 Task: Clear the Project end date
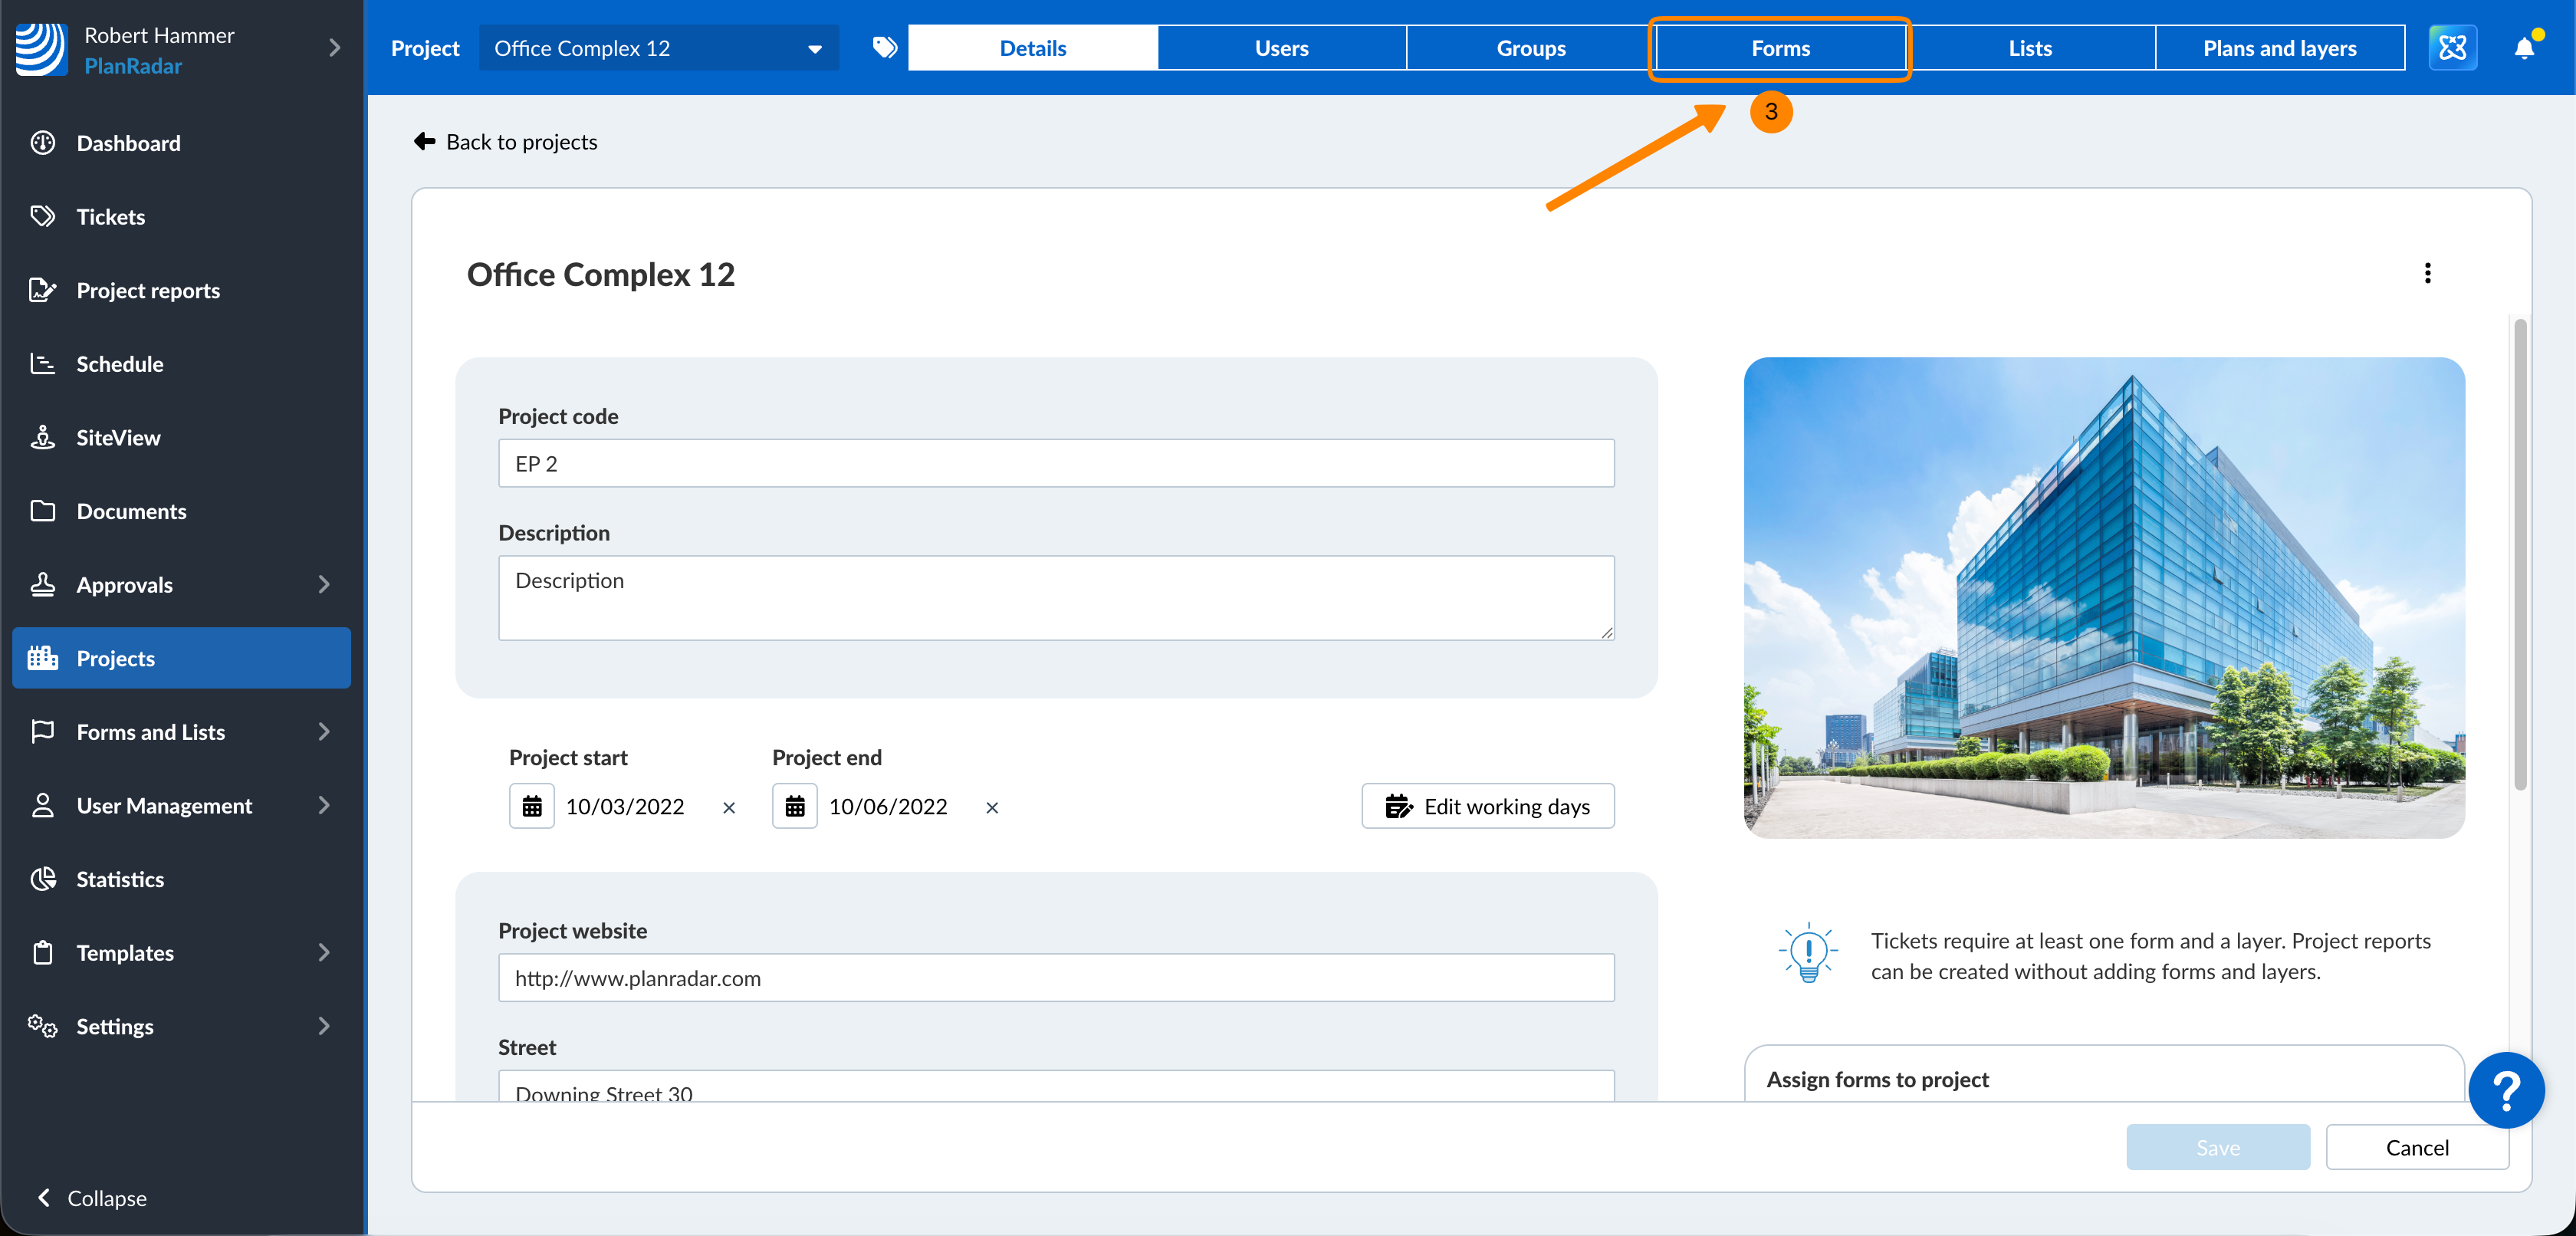(992, 808)
